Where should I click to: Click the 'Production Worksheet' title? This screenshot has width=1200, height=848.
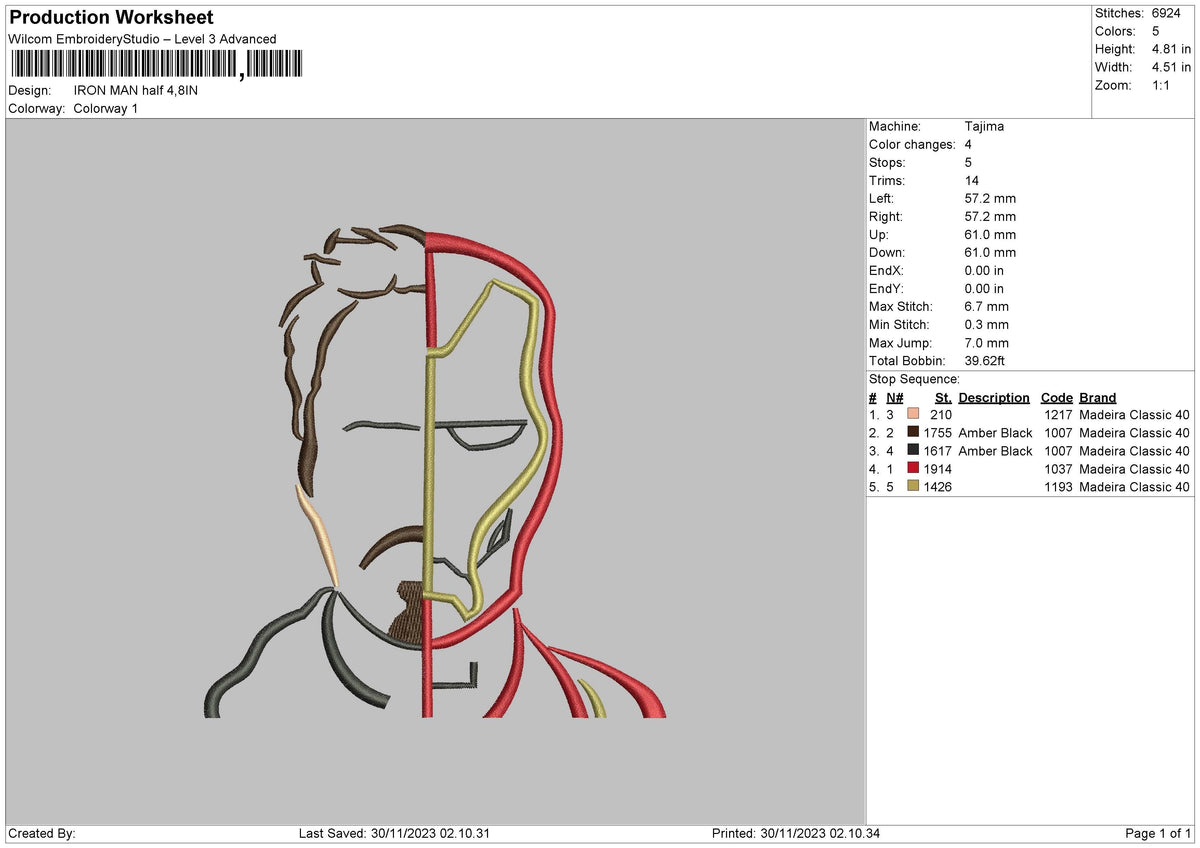pos(111,18)
